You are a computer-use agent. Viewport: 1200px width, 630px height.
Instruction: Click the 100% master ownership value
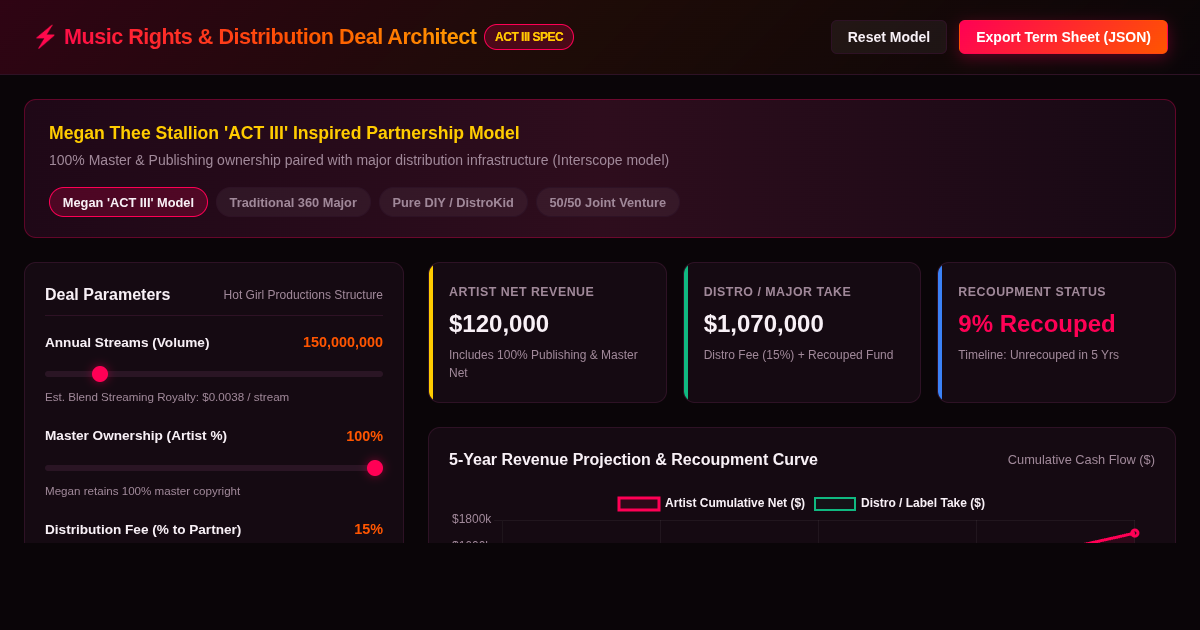tap(364, 436)
